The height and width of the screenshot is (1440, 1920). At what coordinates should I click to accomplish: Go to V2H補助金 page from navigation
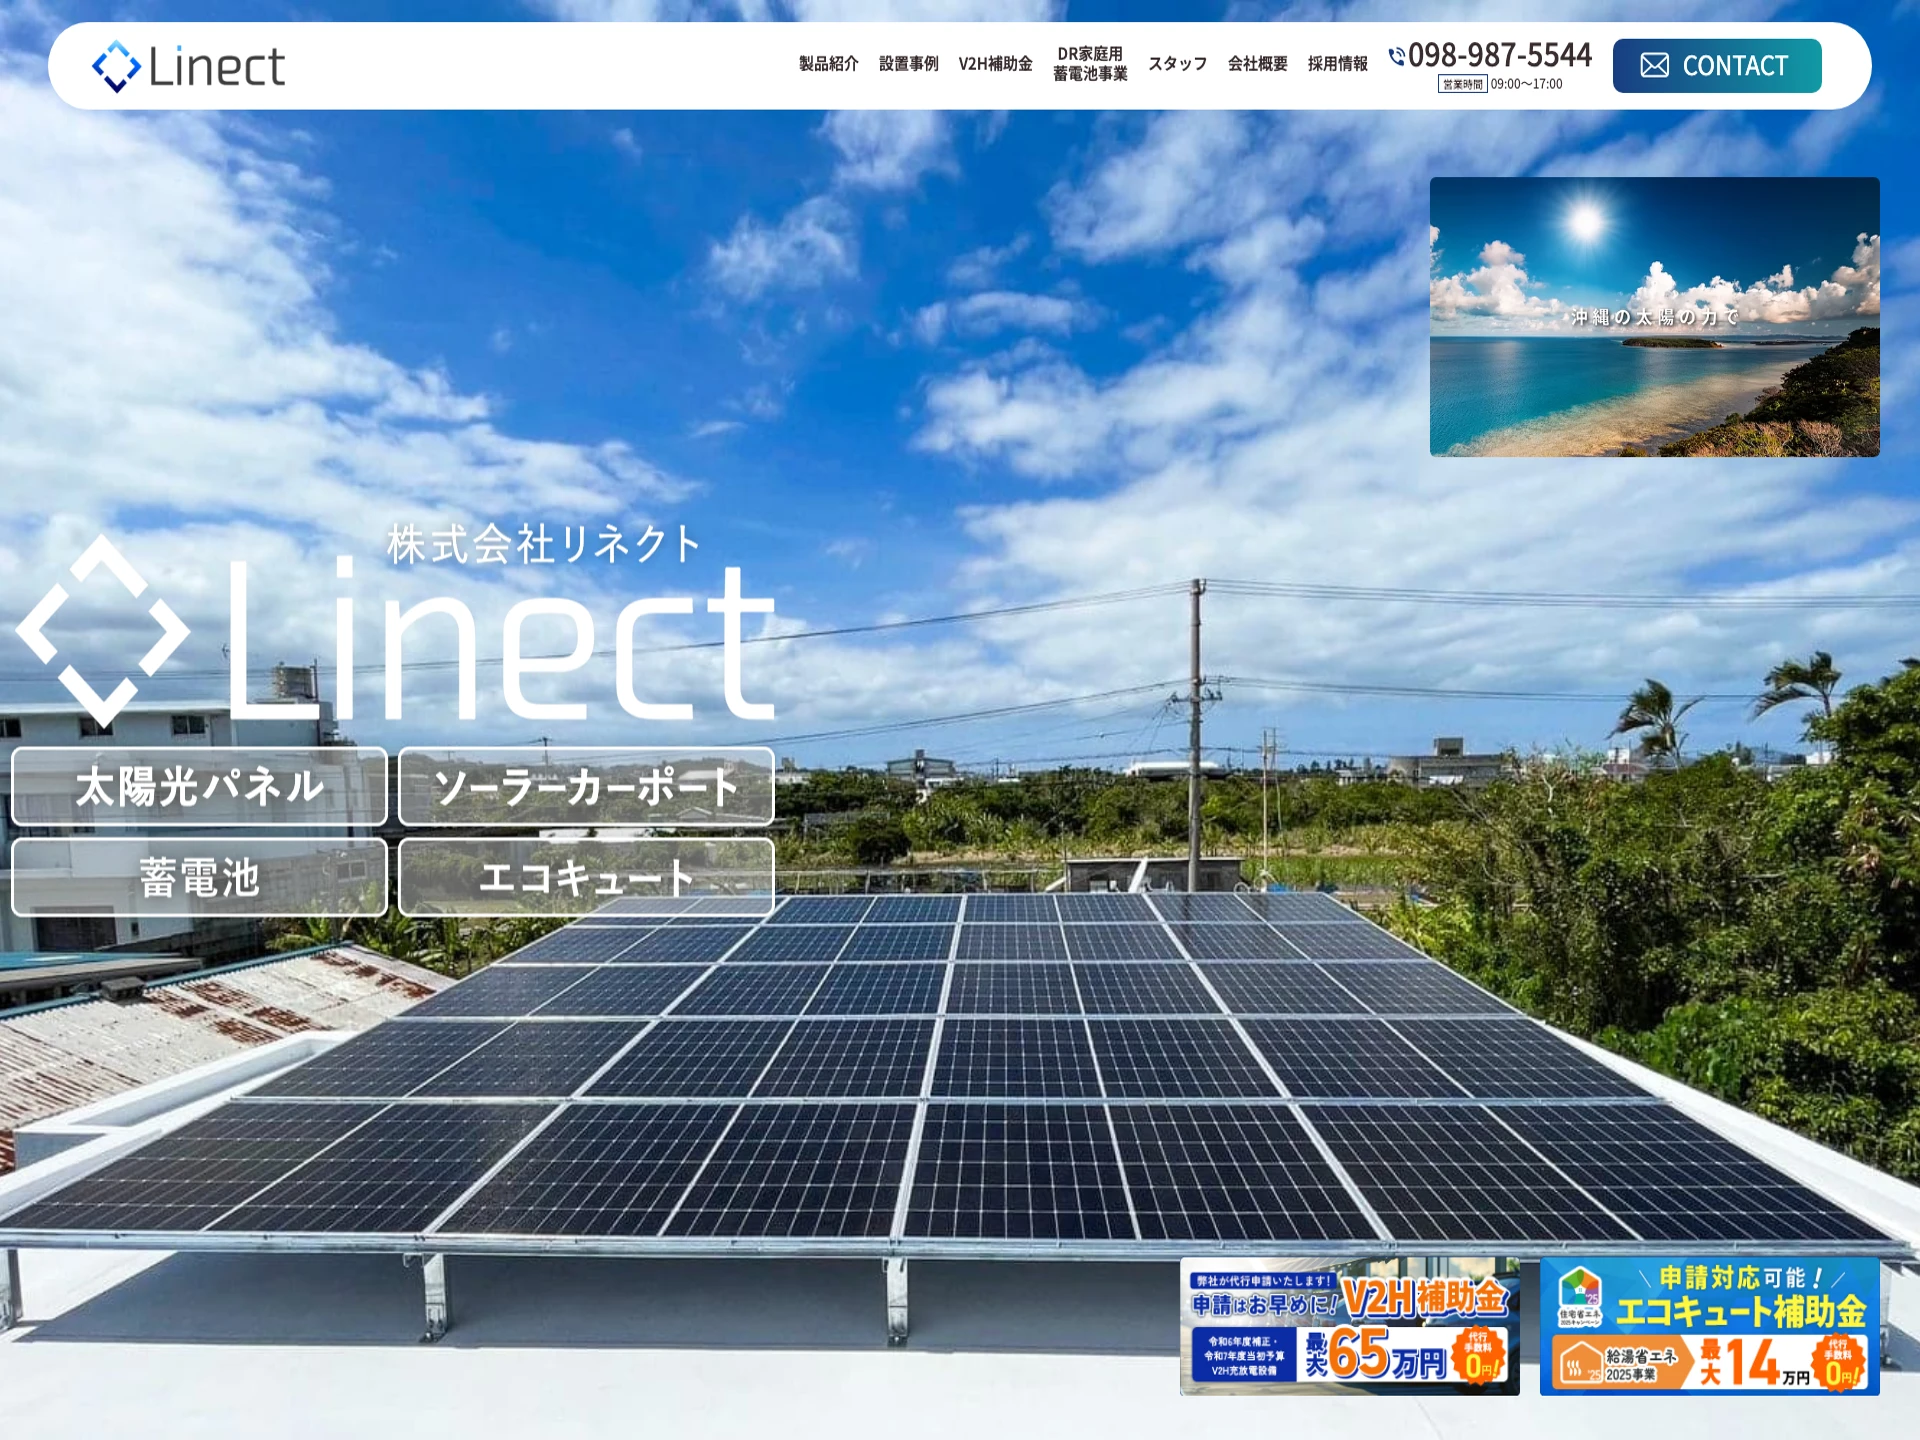click(x=995, y=64)
